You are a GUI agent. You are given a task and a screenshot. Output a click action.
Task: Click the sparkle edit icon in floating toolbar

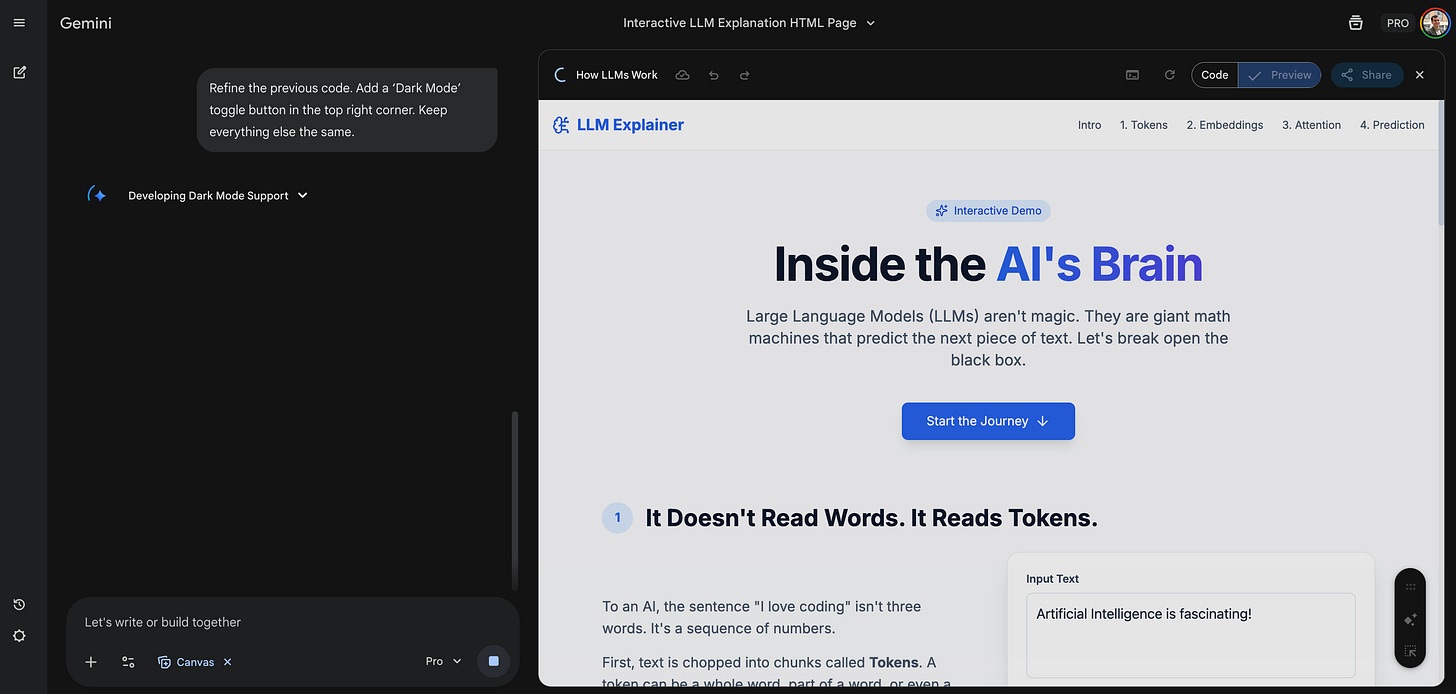(1410, 619)
